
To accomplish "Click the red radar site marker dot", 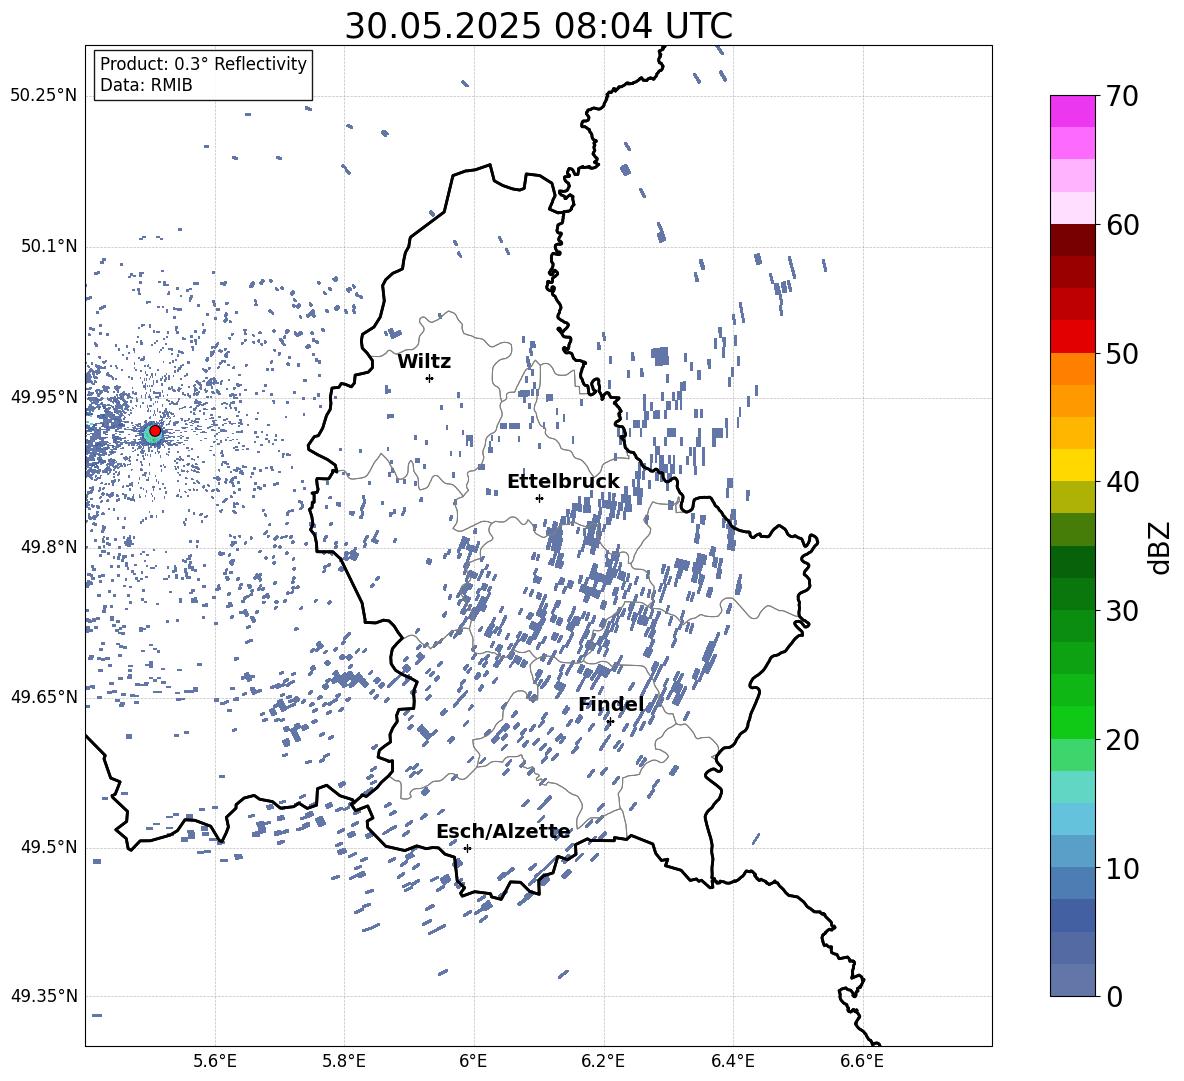I will (155, 430).
